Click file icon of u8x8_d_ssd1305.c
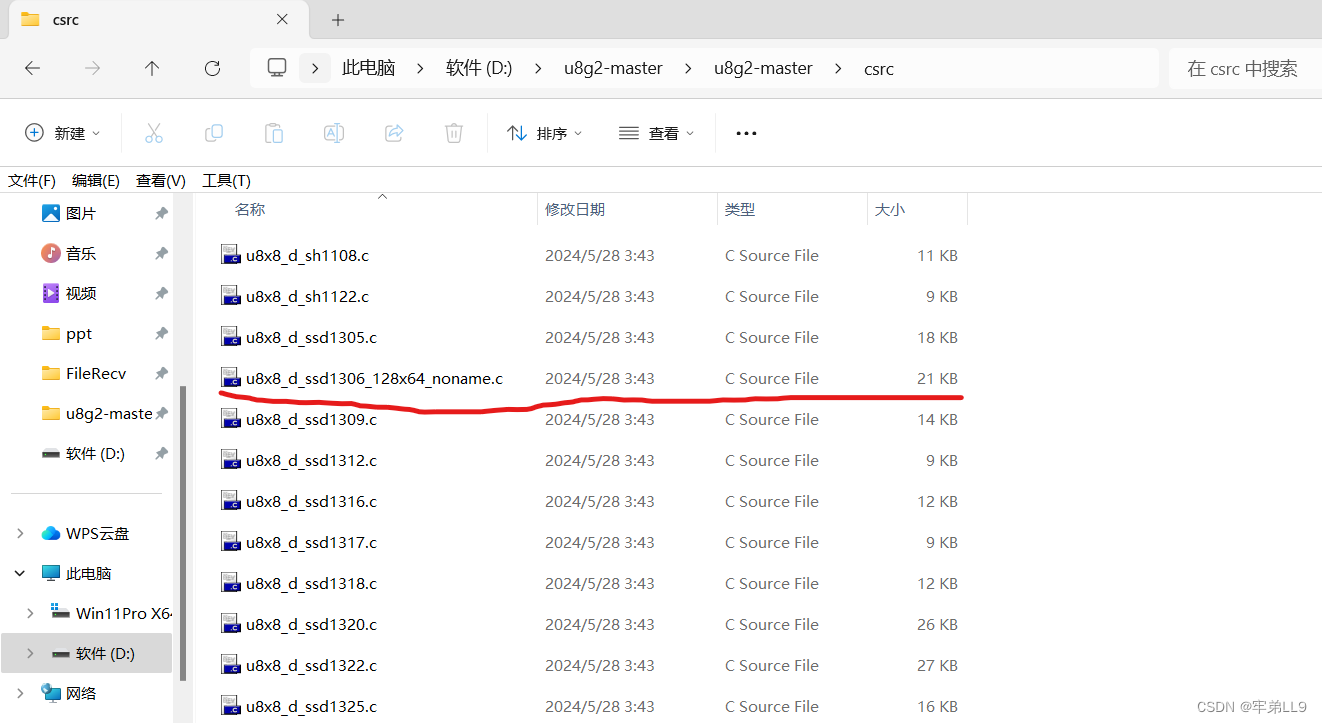The width and height of the screenshot is (1322, 723). (231, 337)
